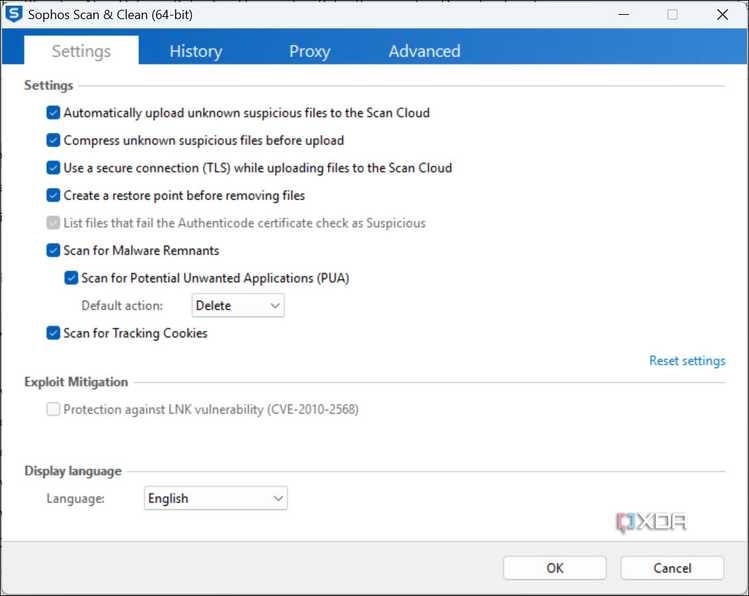This screenshot has height=596, width=749.
Task: Go to the Advanced tab
Action: (x=424, y=51)
